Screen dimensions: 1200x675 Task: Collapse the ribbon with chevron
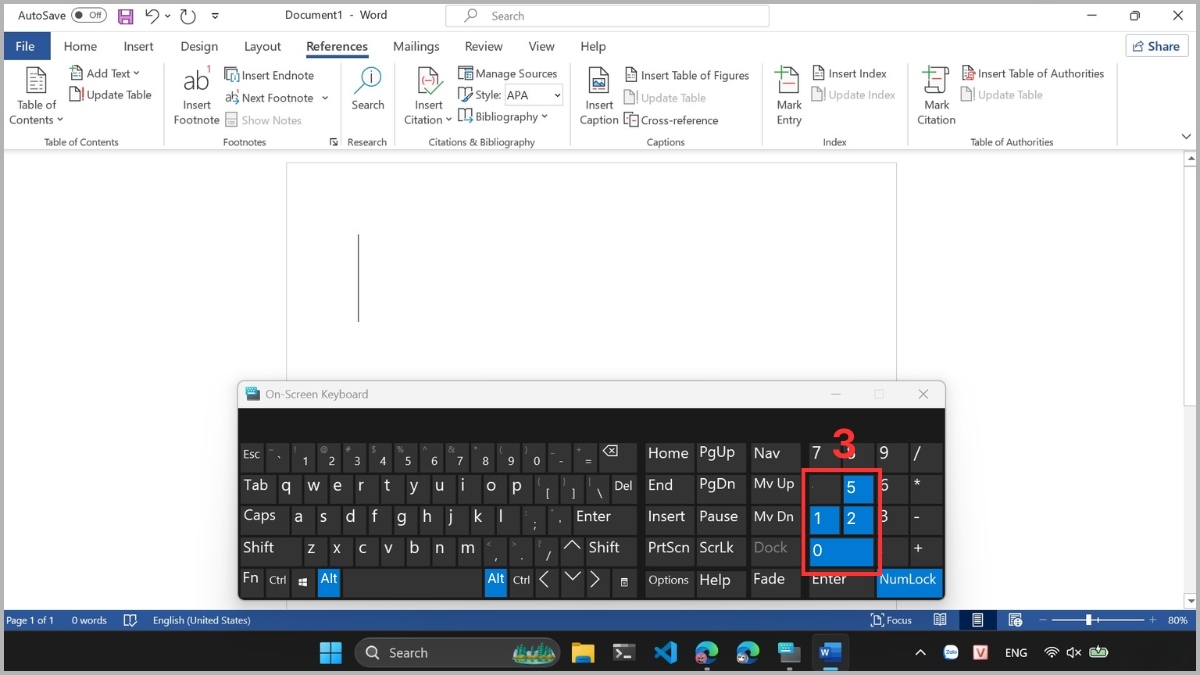click(x=1187, y=136)
